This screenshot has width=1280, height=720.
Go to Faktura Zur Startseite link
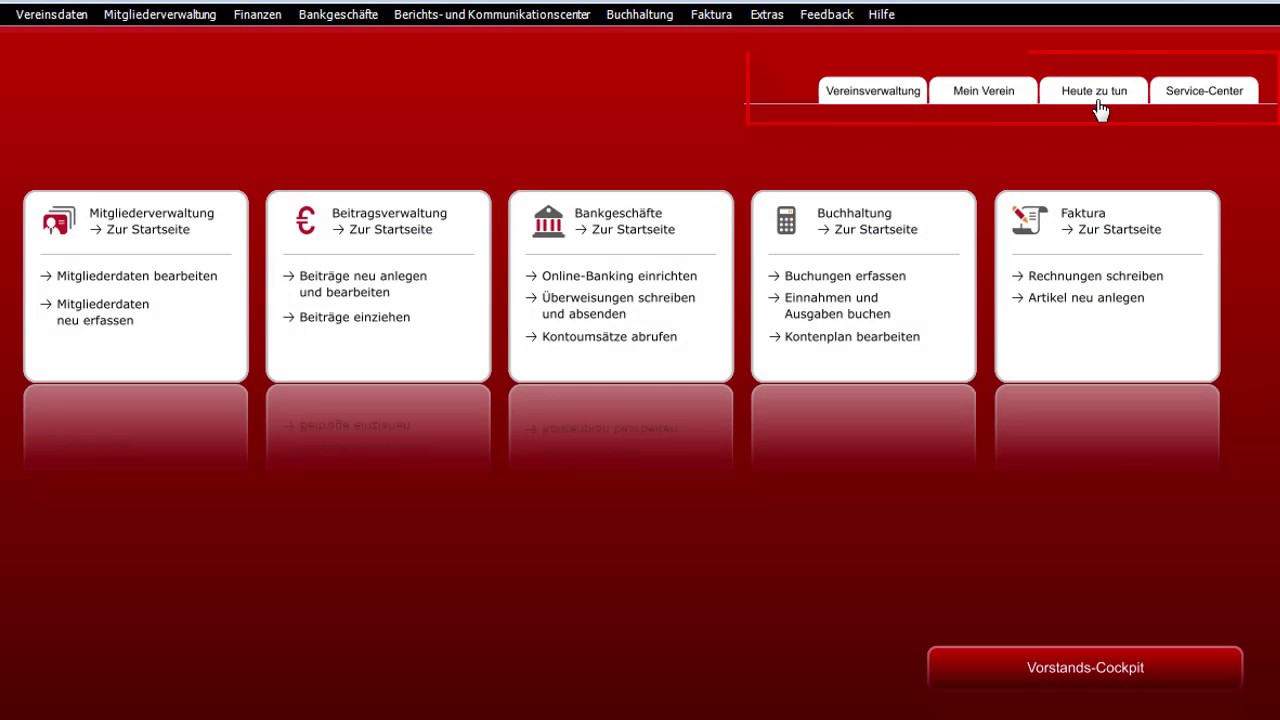pyautogui.click(x=1111, y=230)
